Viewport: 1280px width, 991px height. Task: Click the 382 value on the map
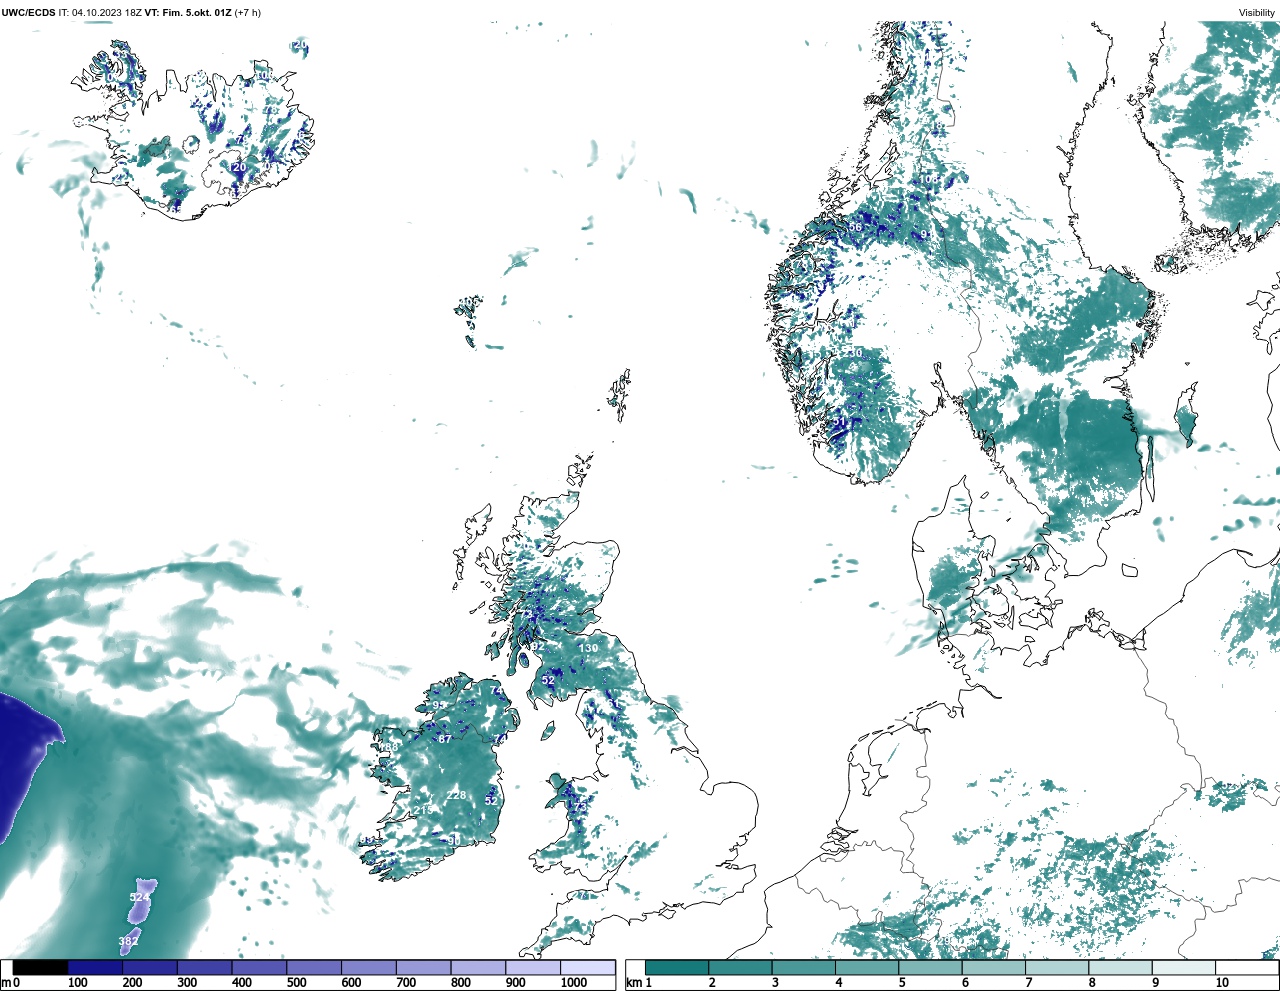[x=128, y=941]
